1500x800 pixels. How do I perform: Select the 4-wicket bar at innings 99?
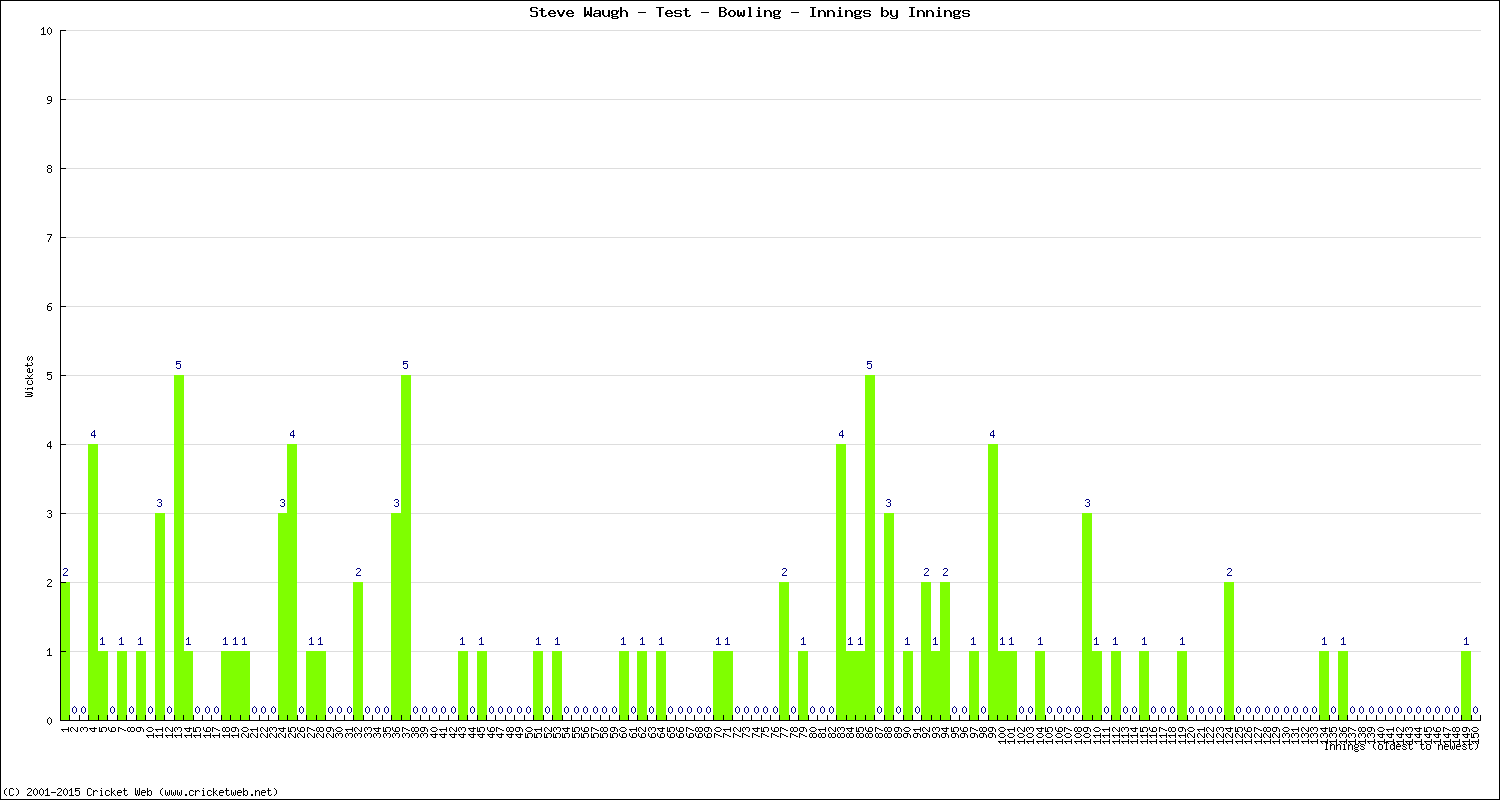993,582
